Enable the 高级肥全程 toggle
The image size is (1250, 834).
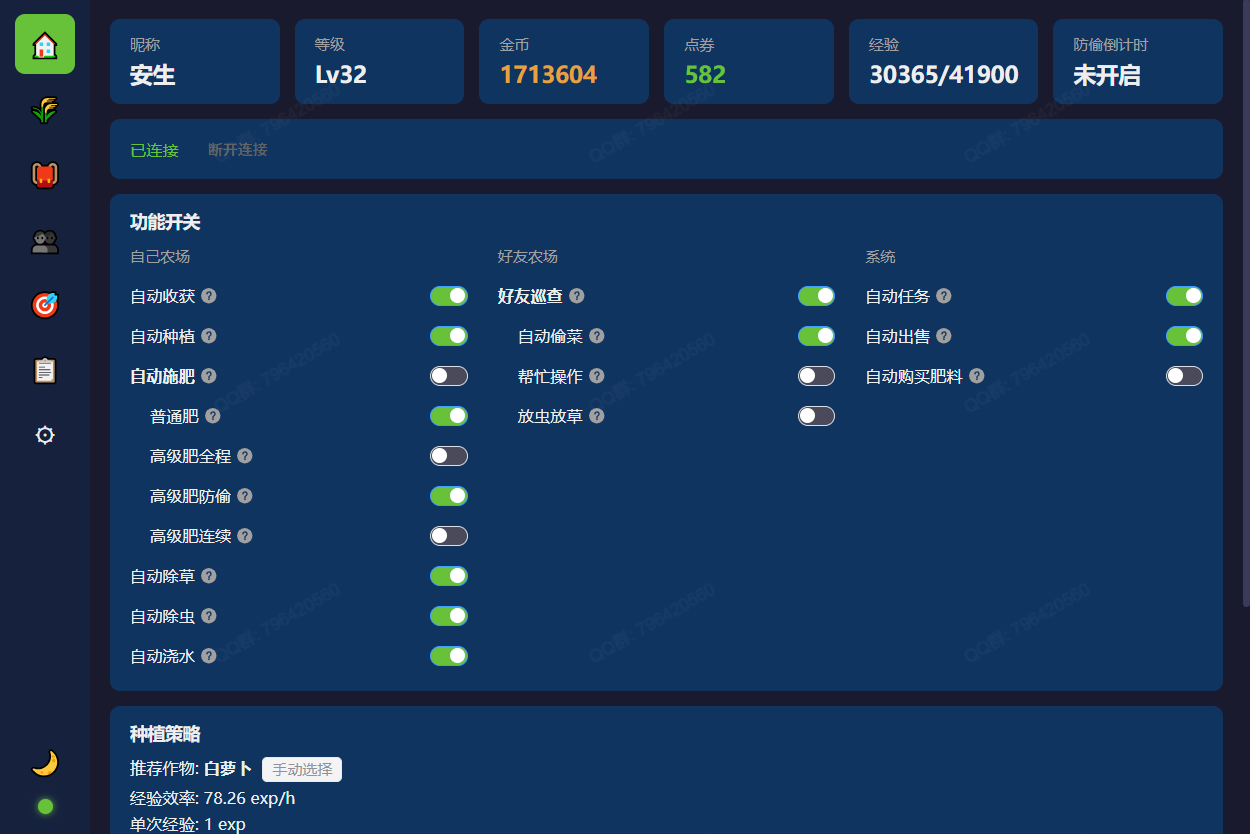448,456
